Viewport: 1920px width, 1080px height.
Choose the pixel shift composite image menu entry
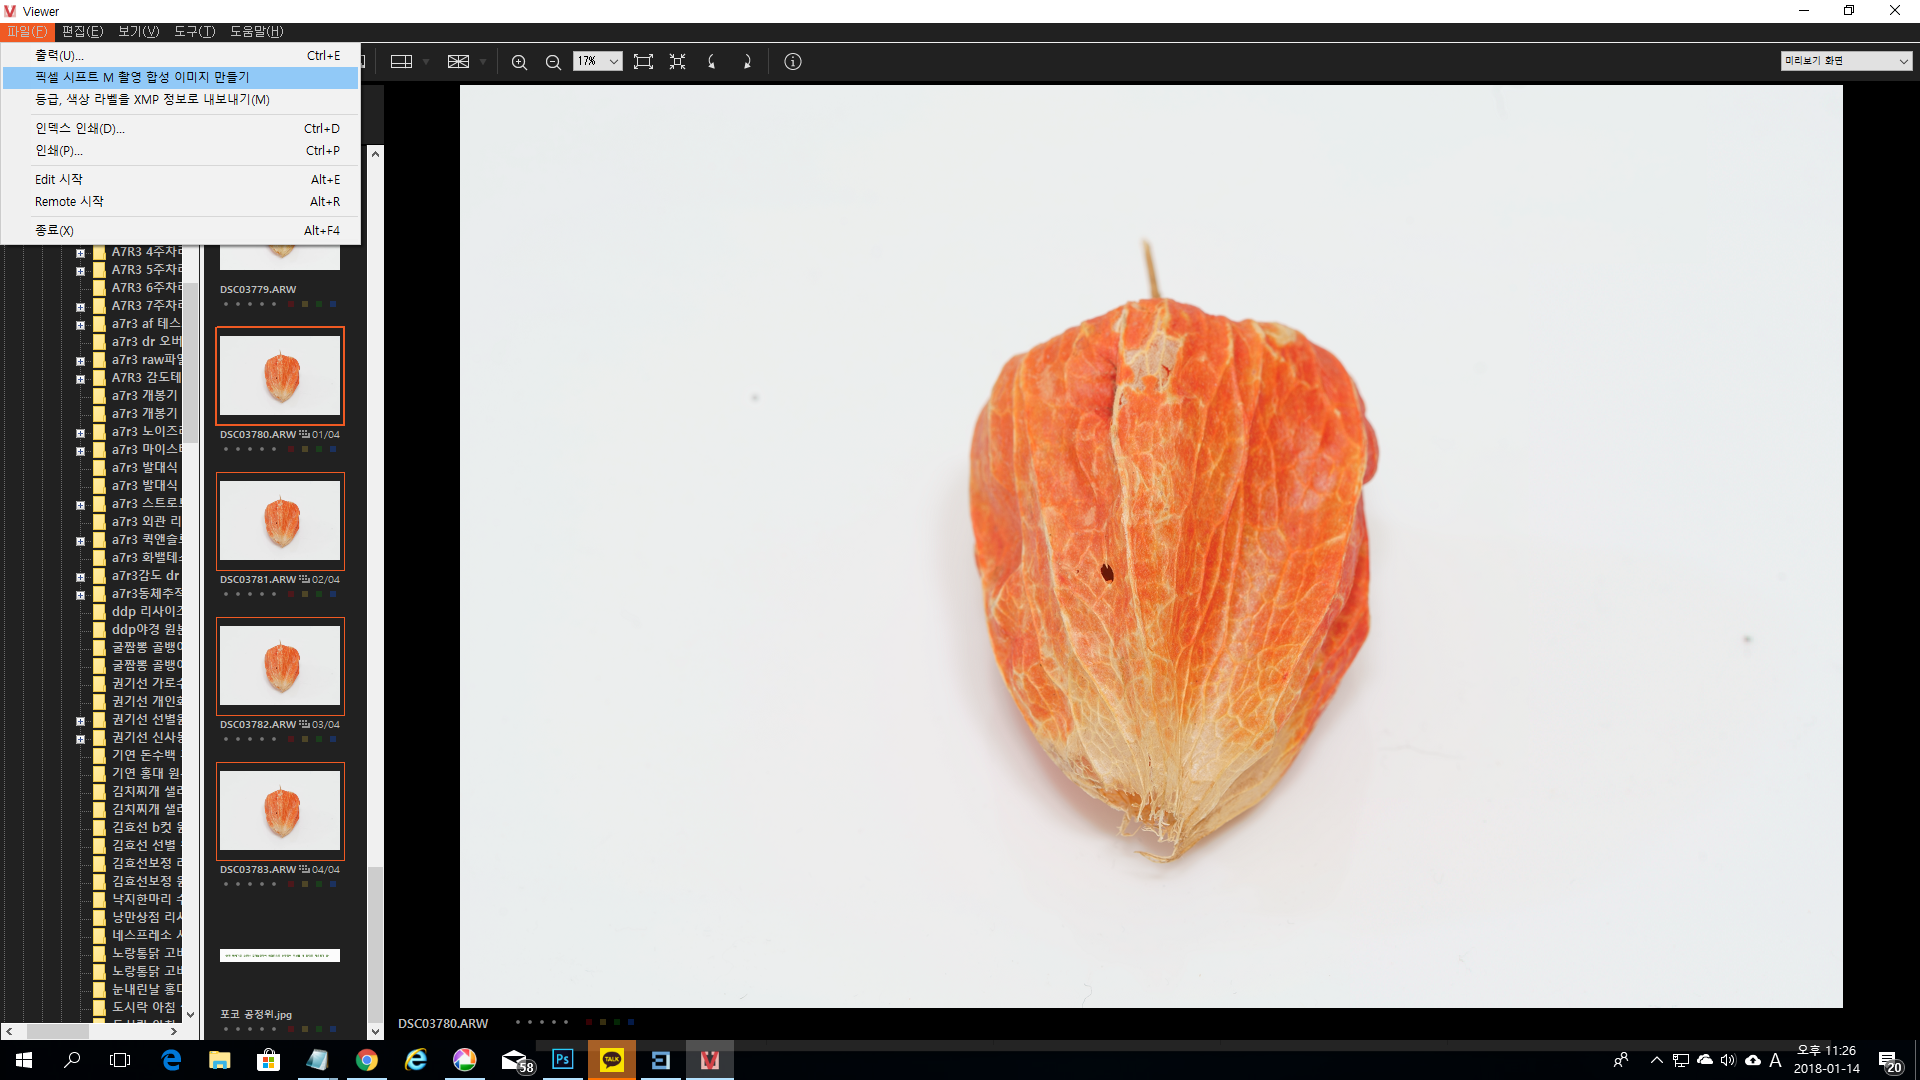tap(142, 77)
